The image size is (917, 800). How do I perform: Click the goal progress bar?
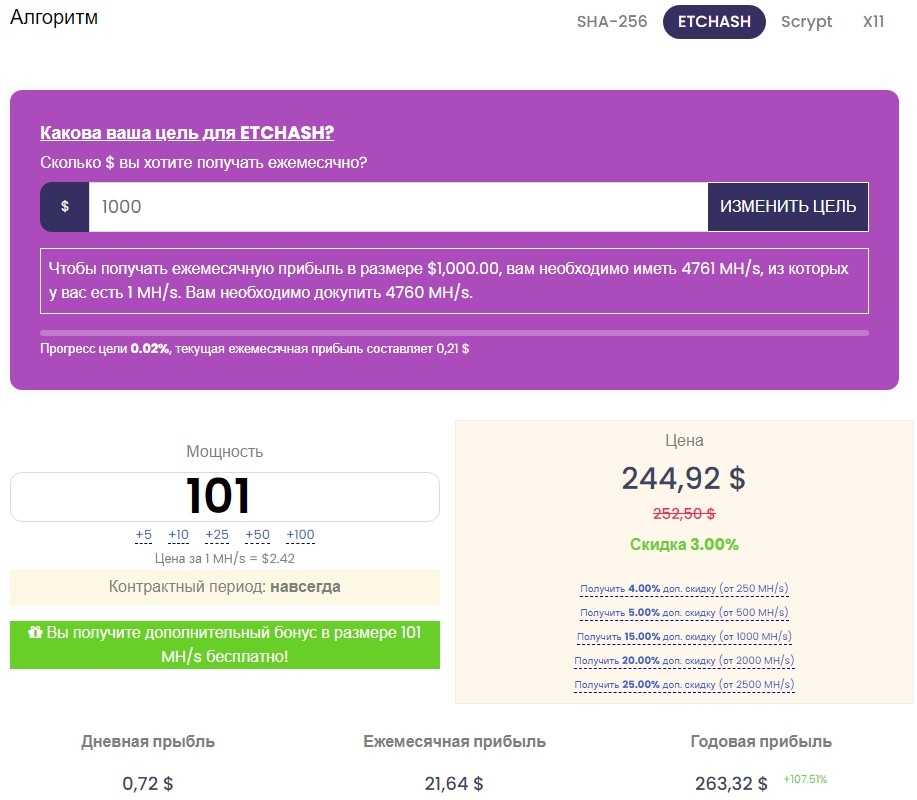pos(454,333)
